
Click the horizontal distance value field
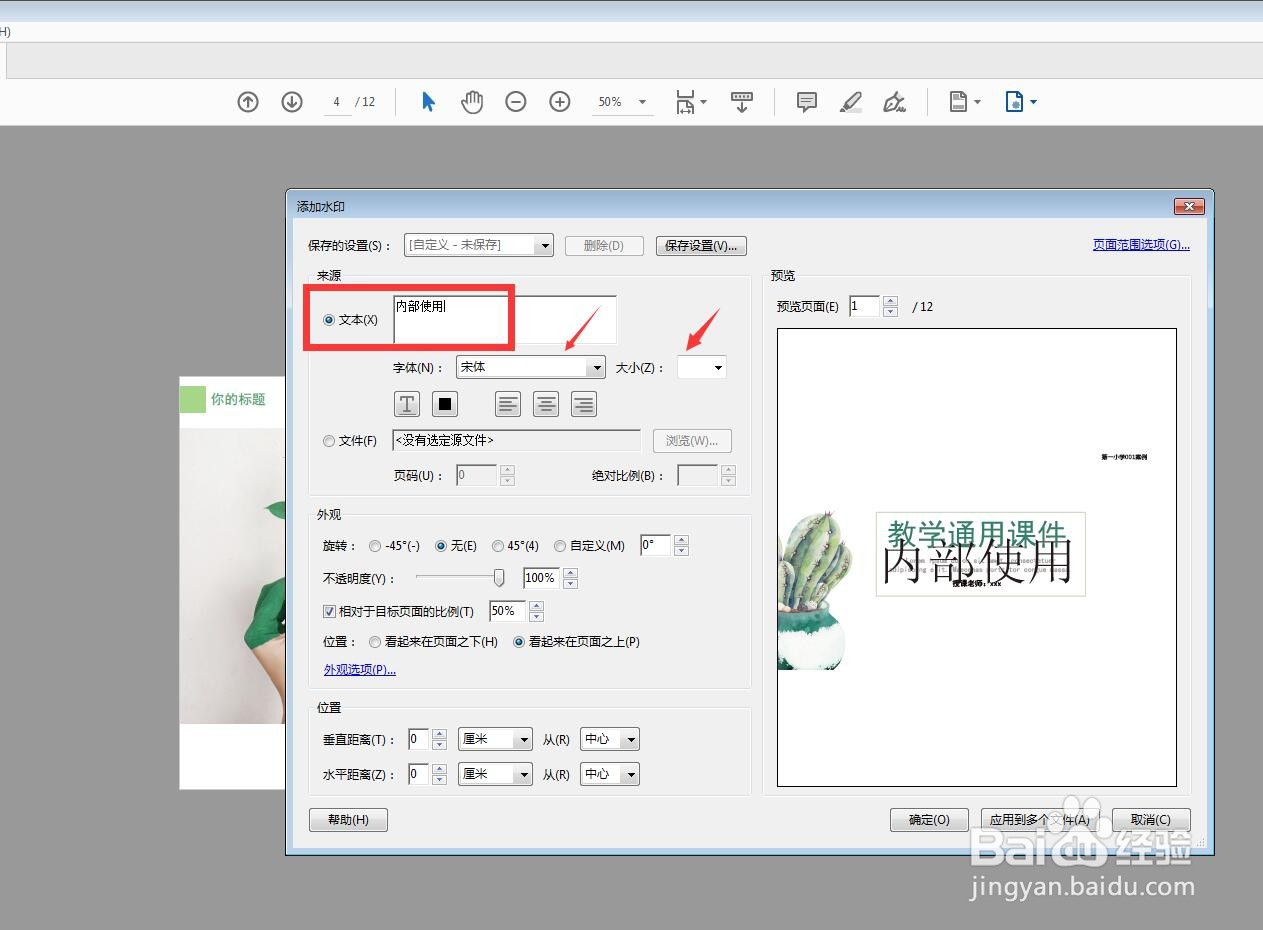(419, 774)
